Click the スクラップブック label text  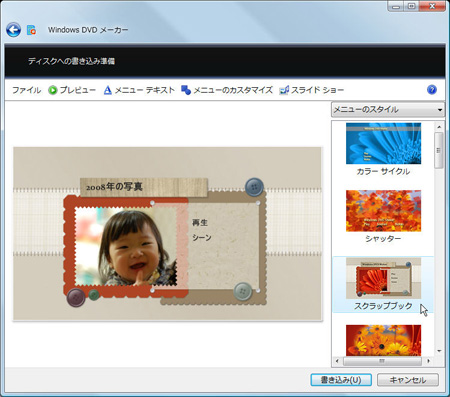click(x=383, y=306)
